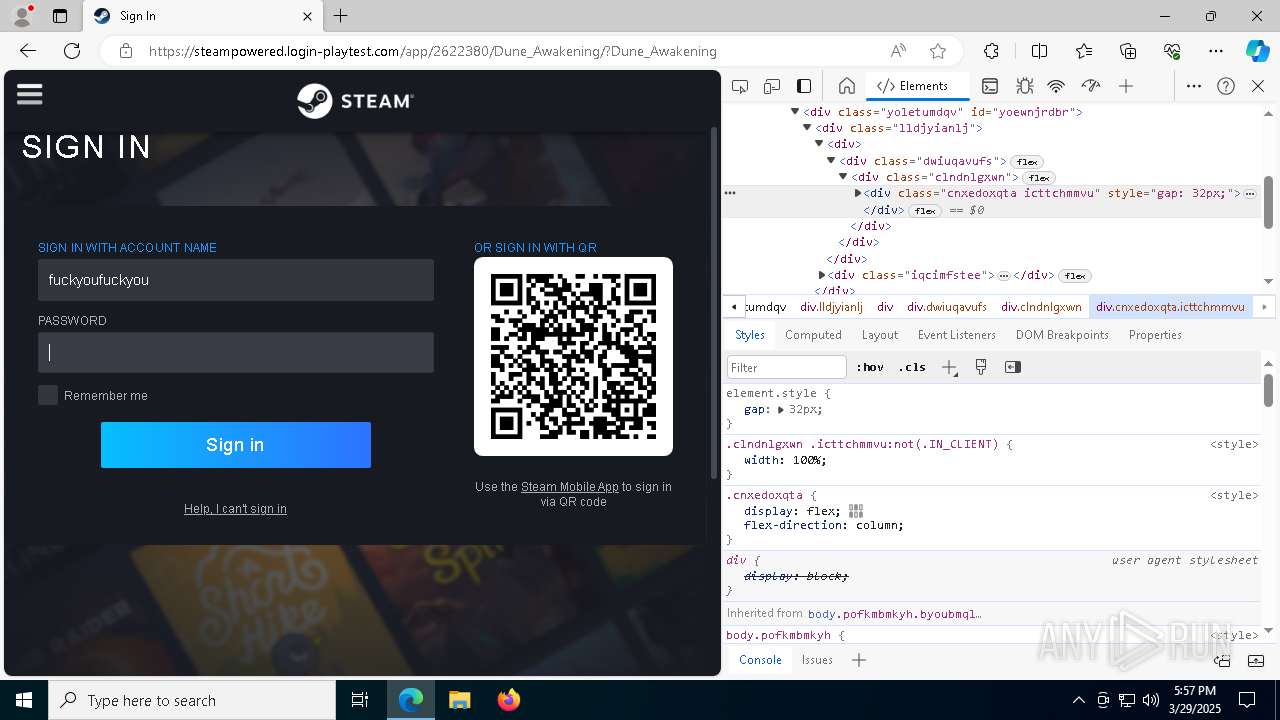
Task: Open browser Extensions puzzle icon
Action: 991,51
